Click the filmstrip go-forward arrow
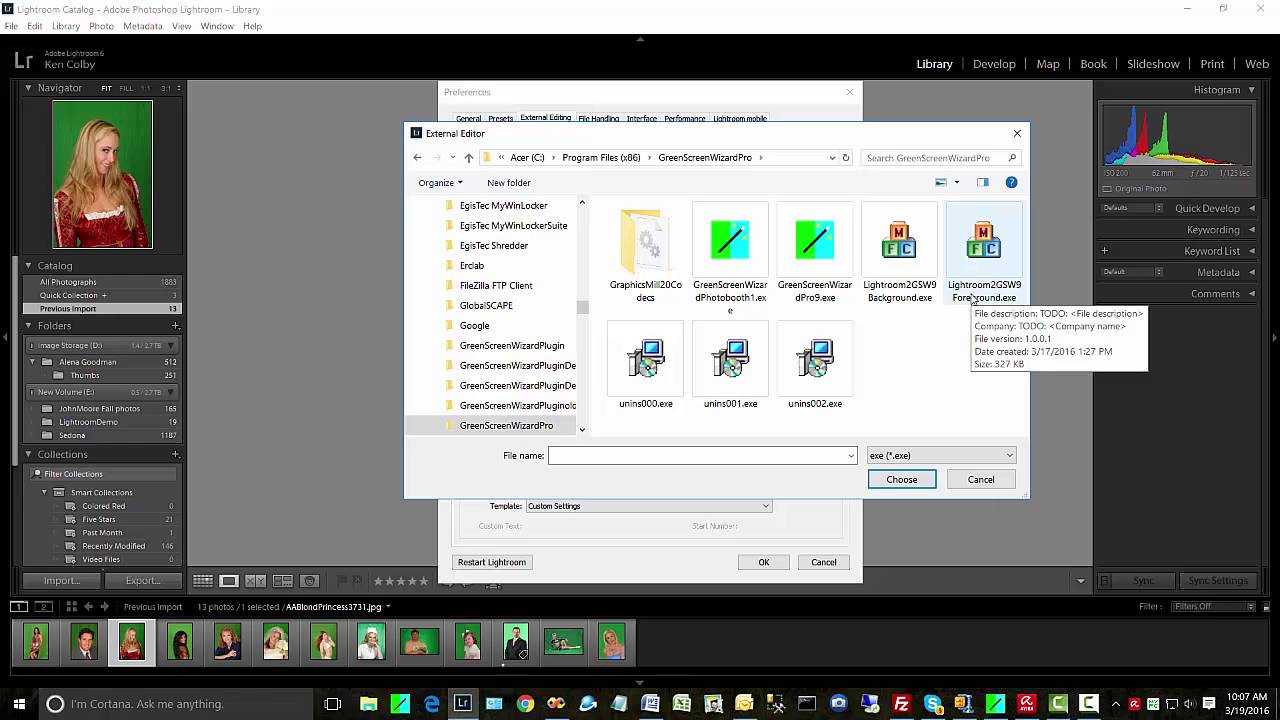1280x720 pixels. (105, 606)
